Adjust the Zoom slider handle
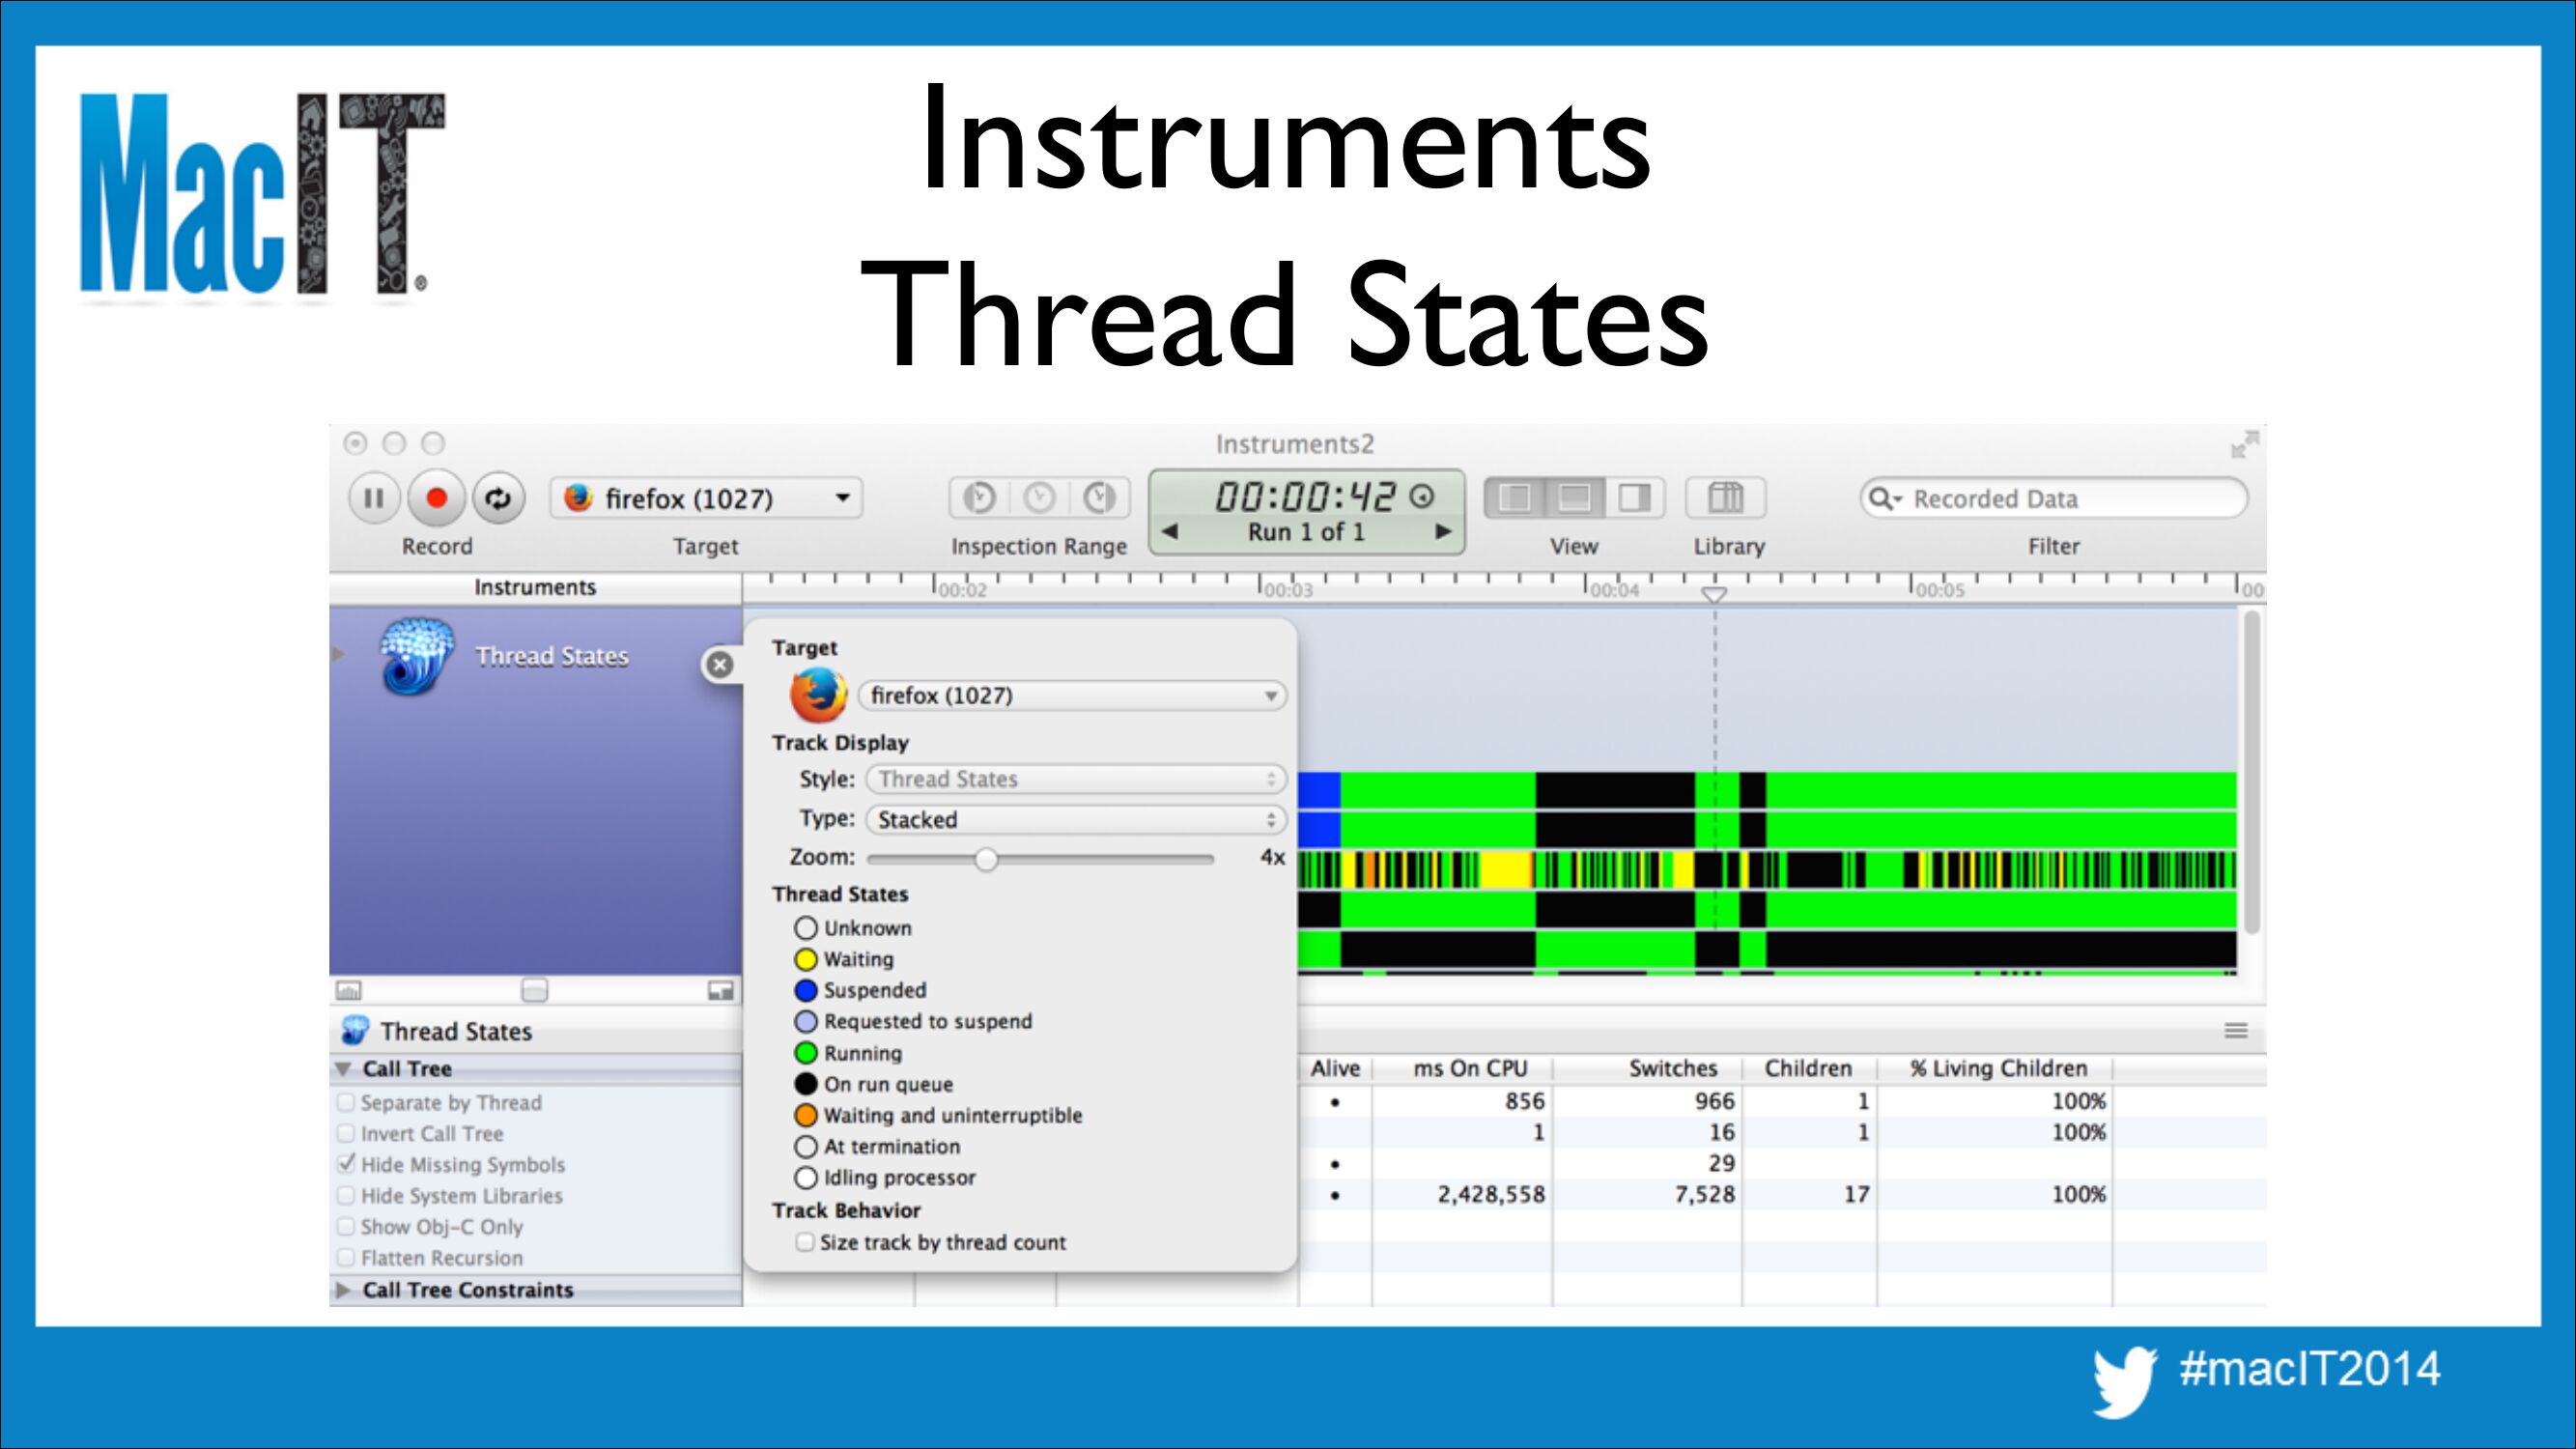2576x1449 pixels. pyautogui.click(x=986, y=859)
